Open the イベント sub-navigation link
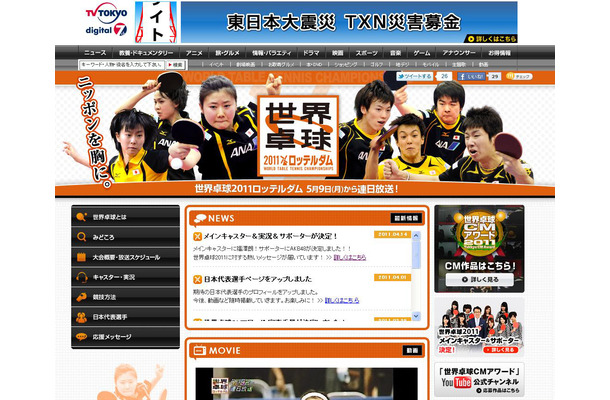This screenshot has width=610, height=400. [216, 65]
